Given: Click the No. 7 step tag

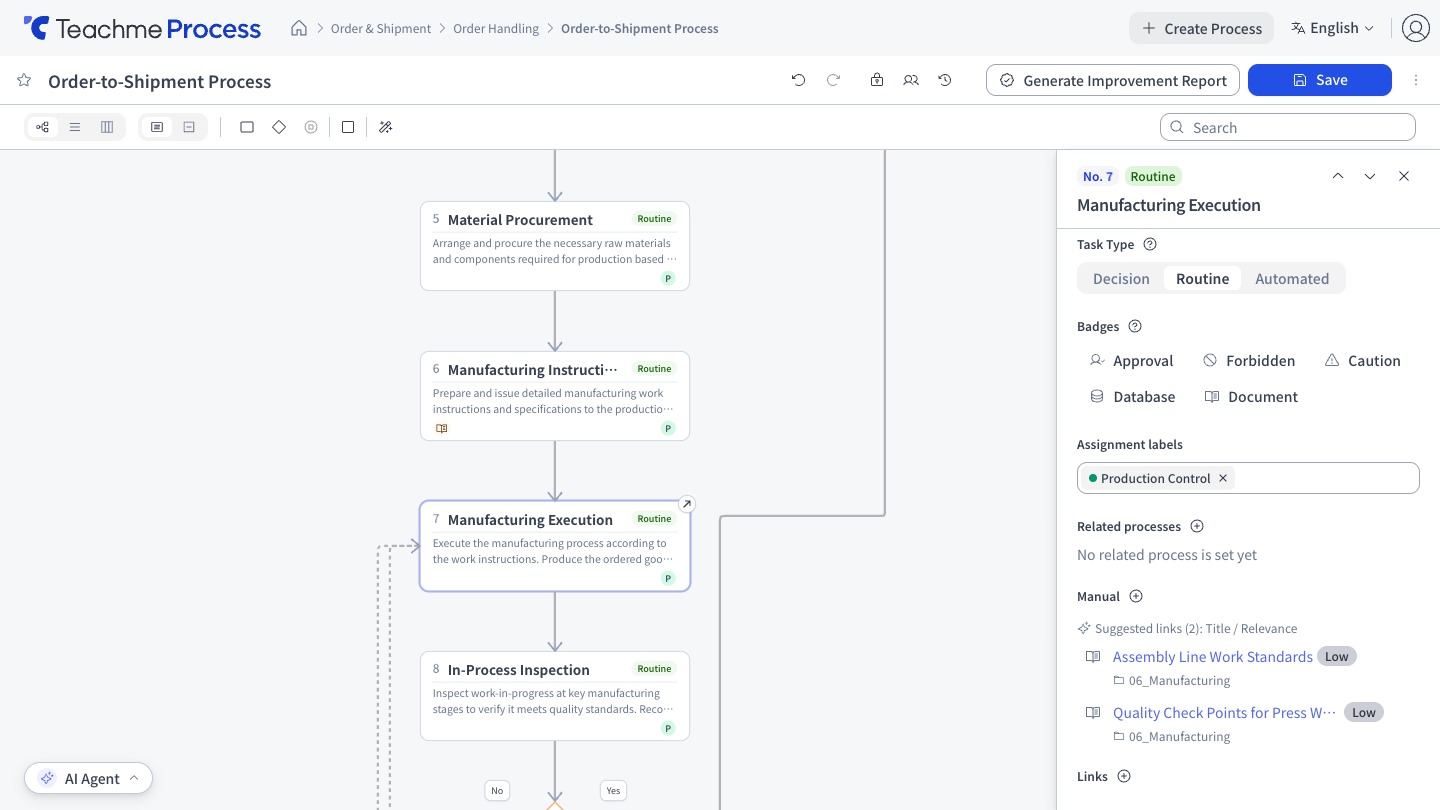Looking at the screenshot, I should [1098, 176].
